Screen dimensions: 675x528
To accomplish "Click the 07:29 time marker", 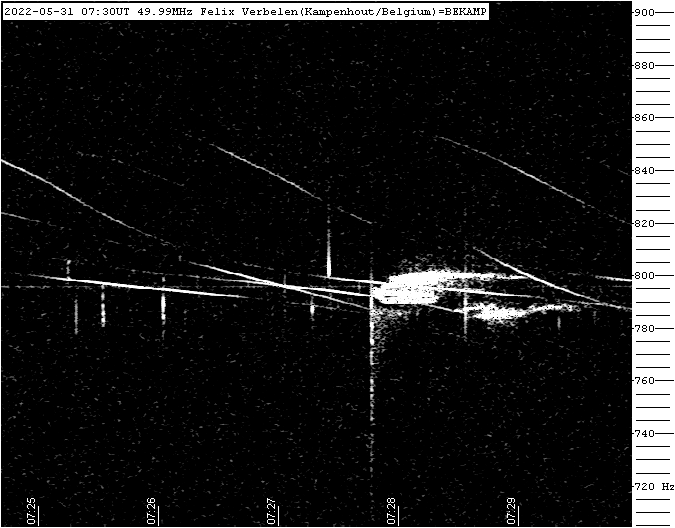I will (x=511, y=511).
